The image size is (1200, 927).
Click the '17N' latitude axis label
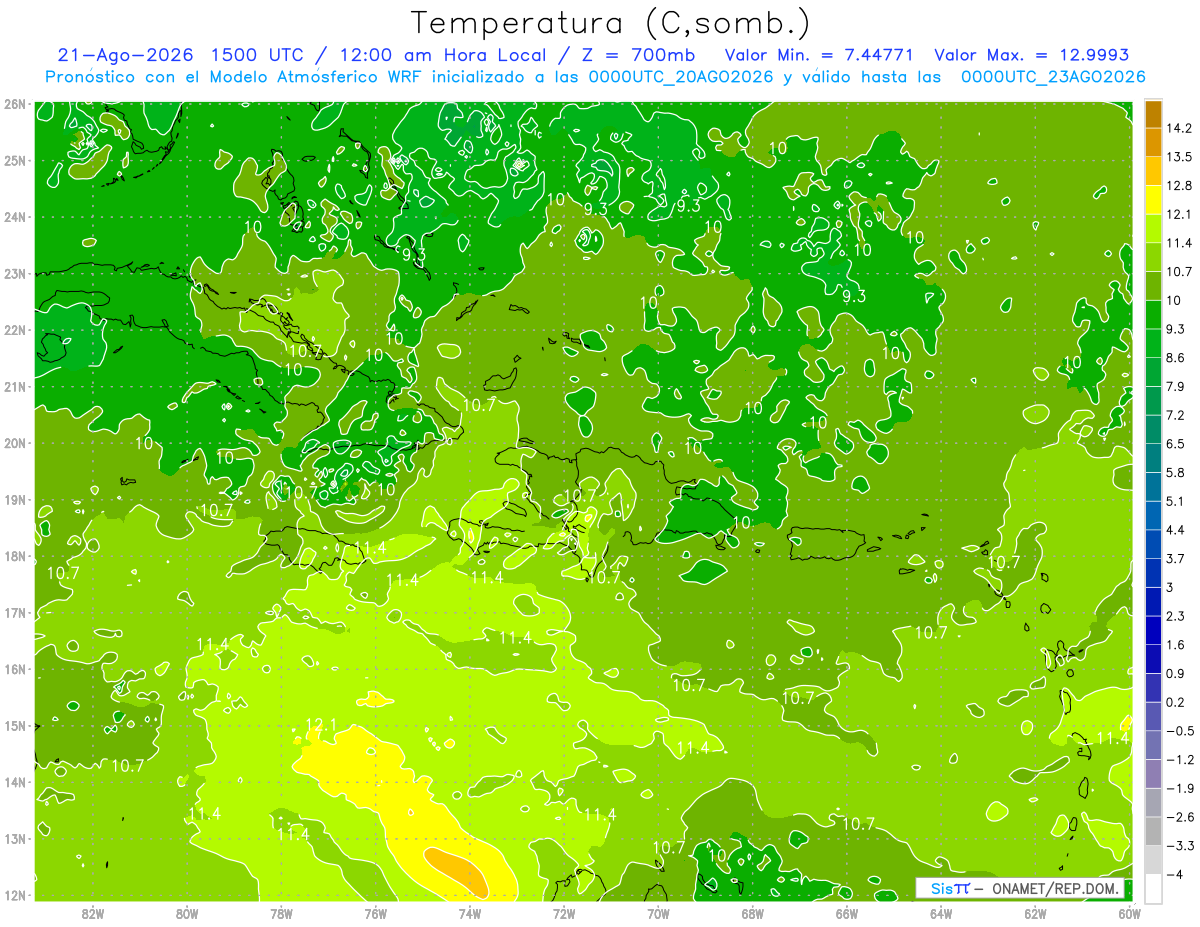[x=14, y=612]
